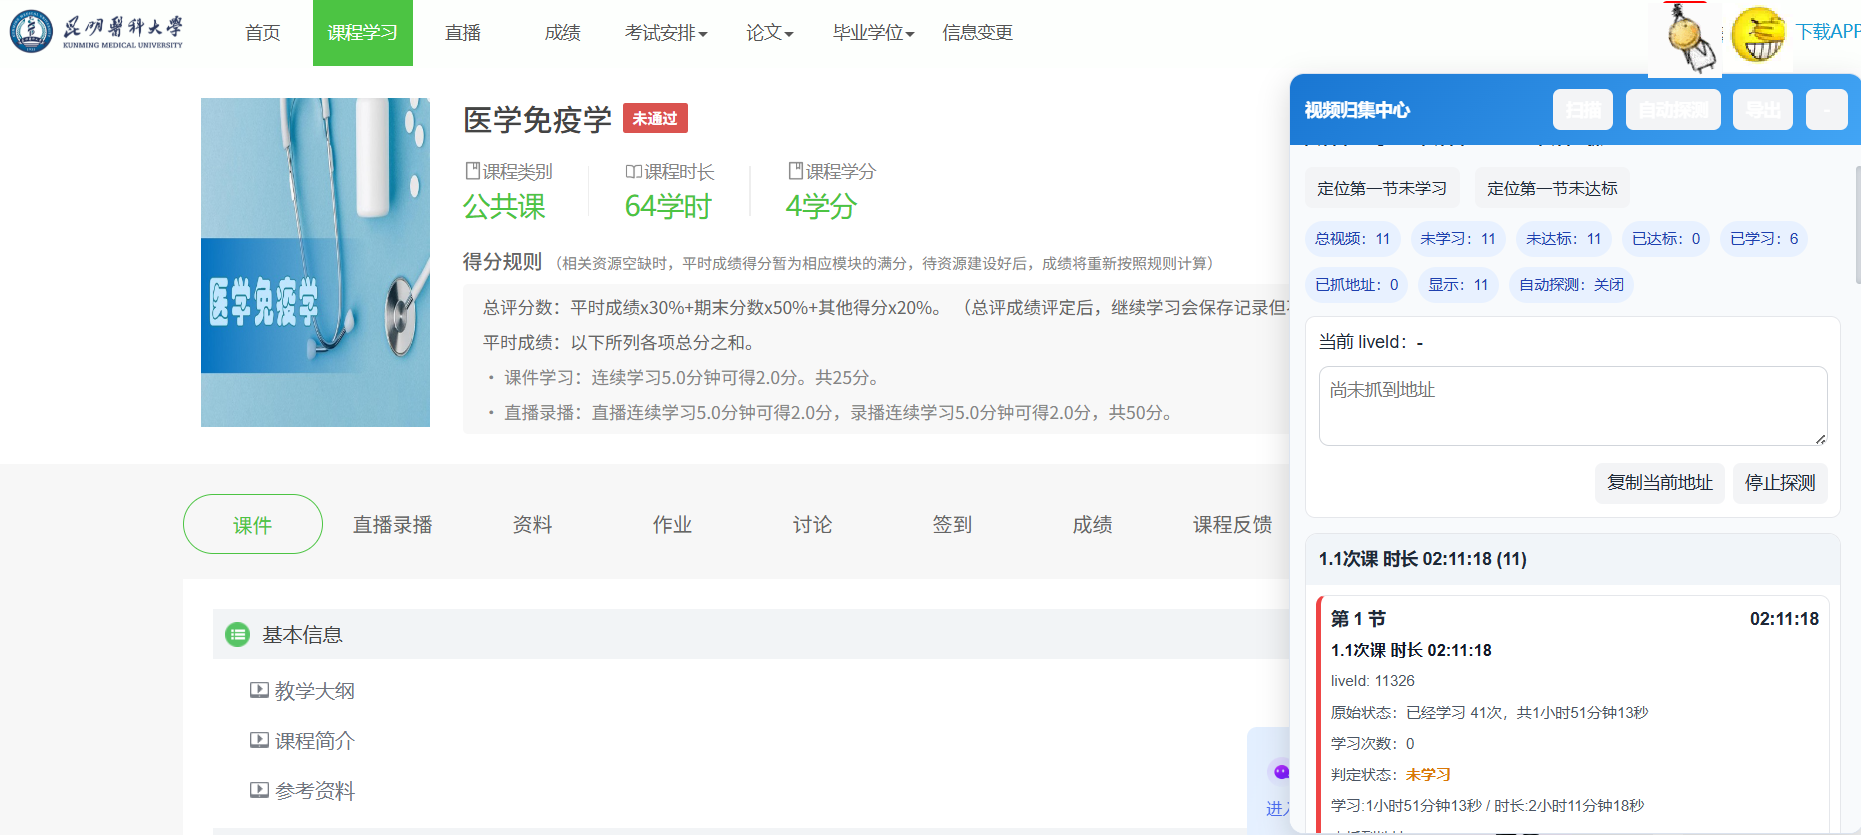Switch to the 成绩 course tab
Viewport: 1861px width, 835px height.
coord(1093,524)
